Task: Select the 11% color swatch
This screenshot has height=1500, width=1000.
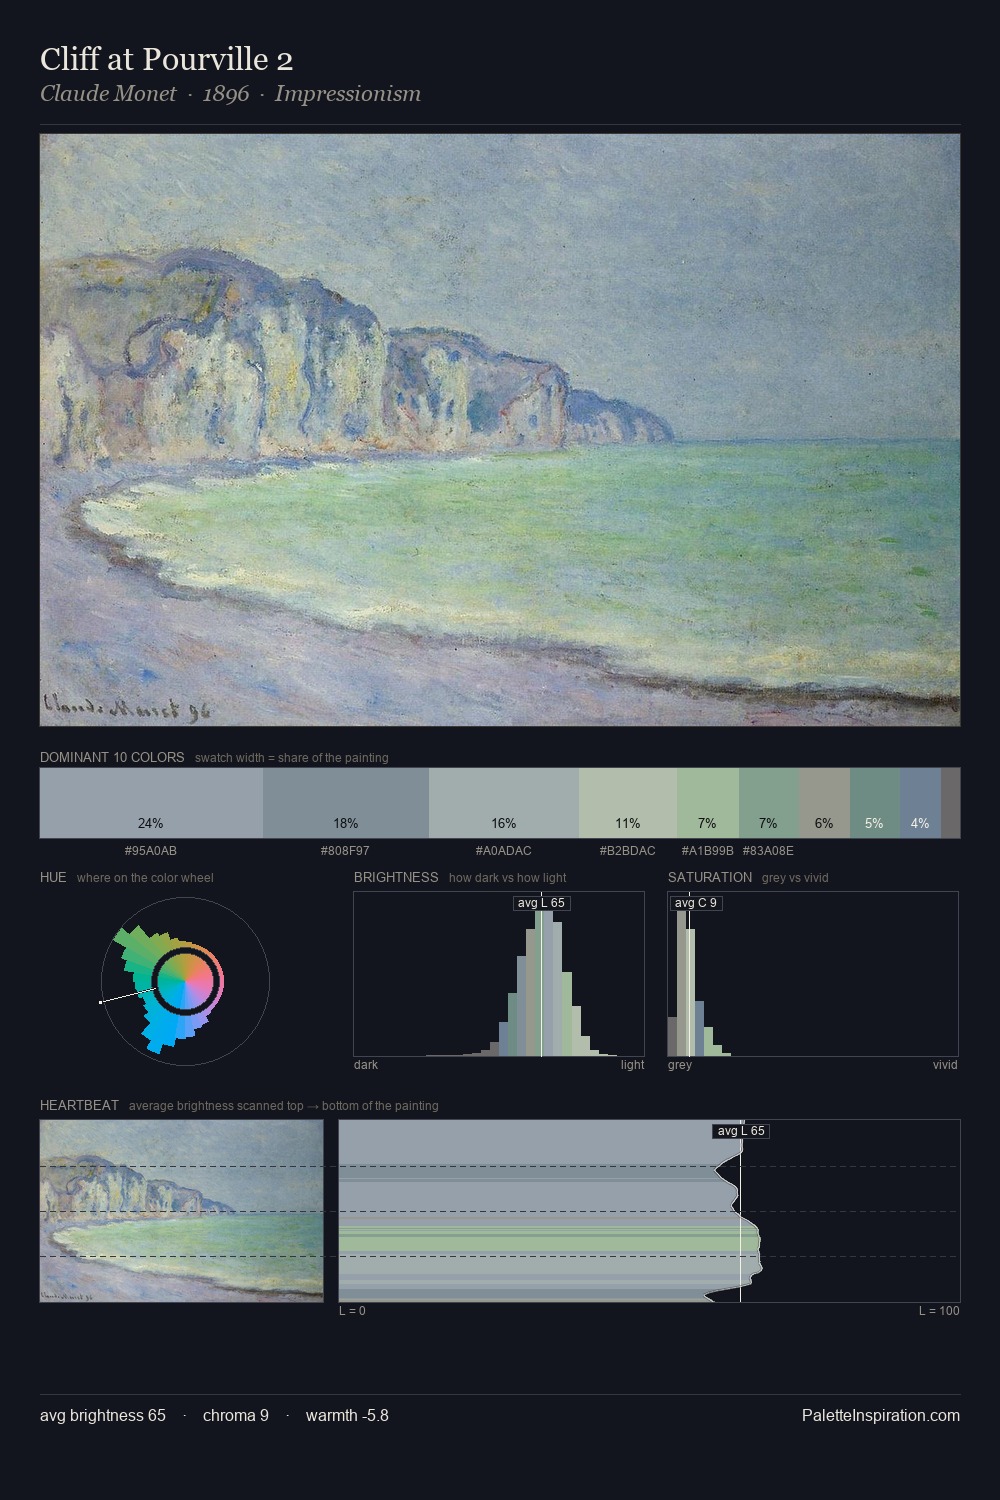Action: click(x=628, y=803)
